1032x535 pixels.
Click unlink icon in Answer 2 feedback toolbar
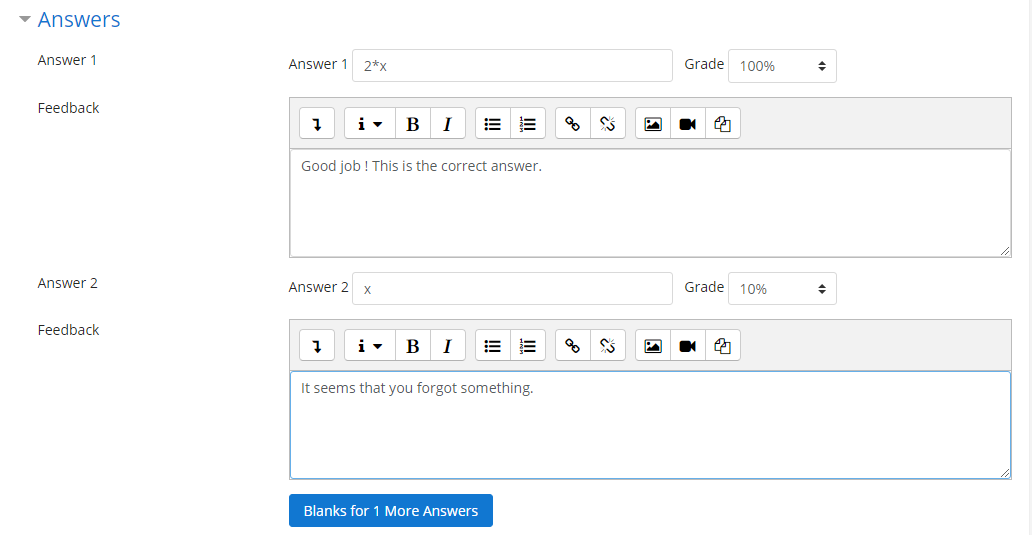pyautogui.click(x=607, y=346)
